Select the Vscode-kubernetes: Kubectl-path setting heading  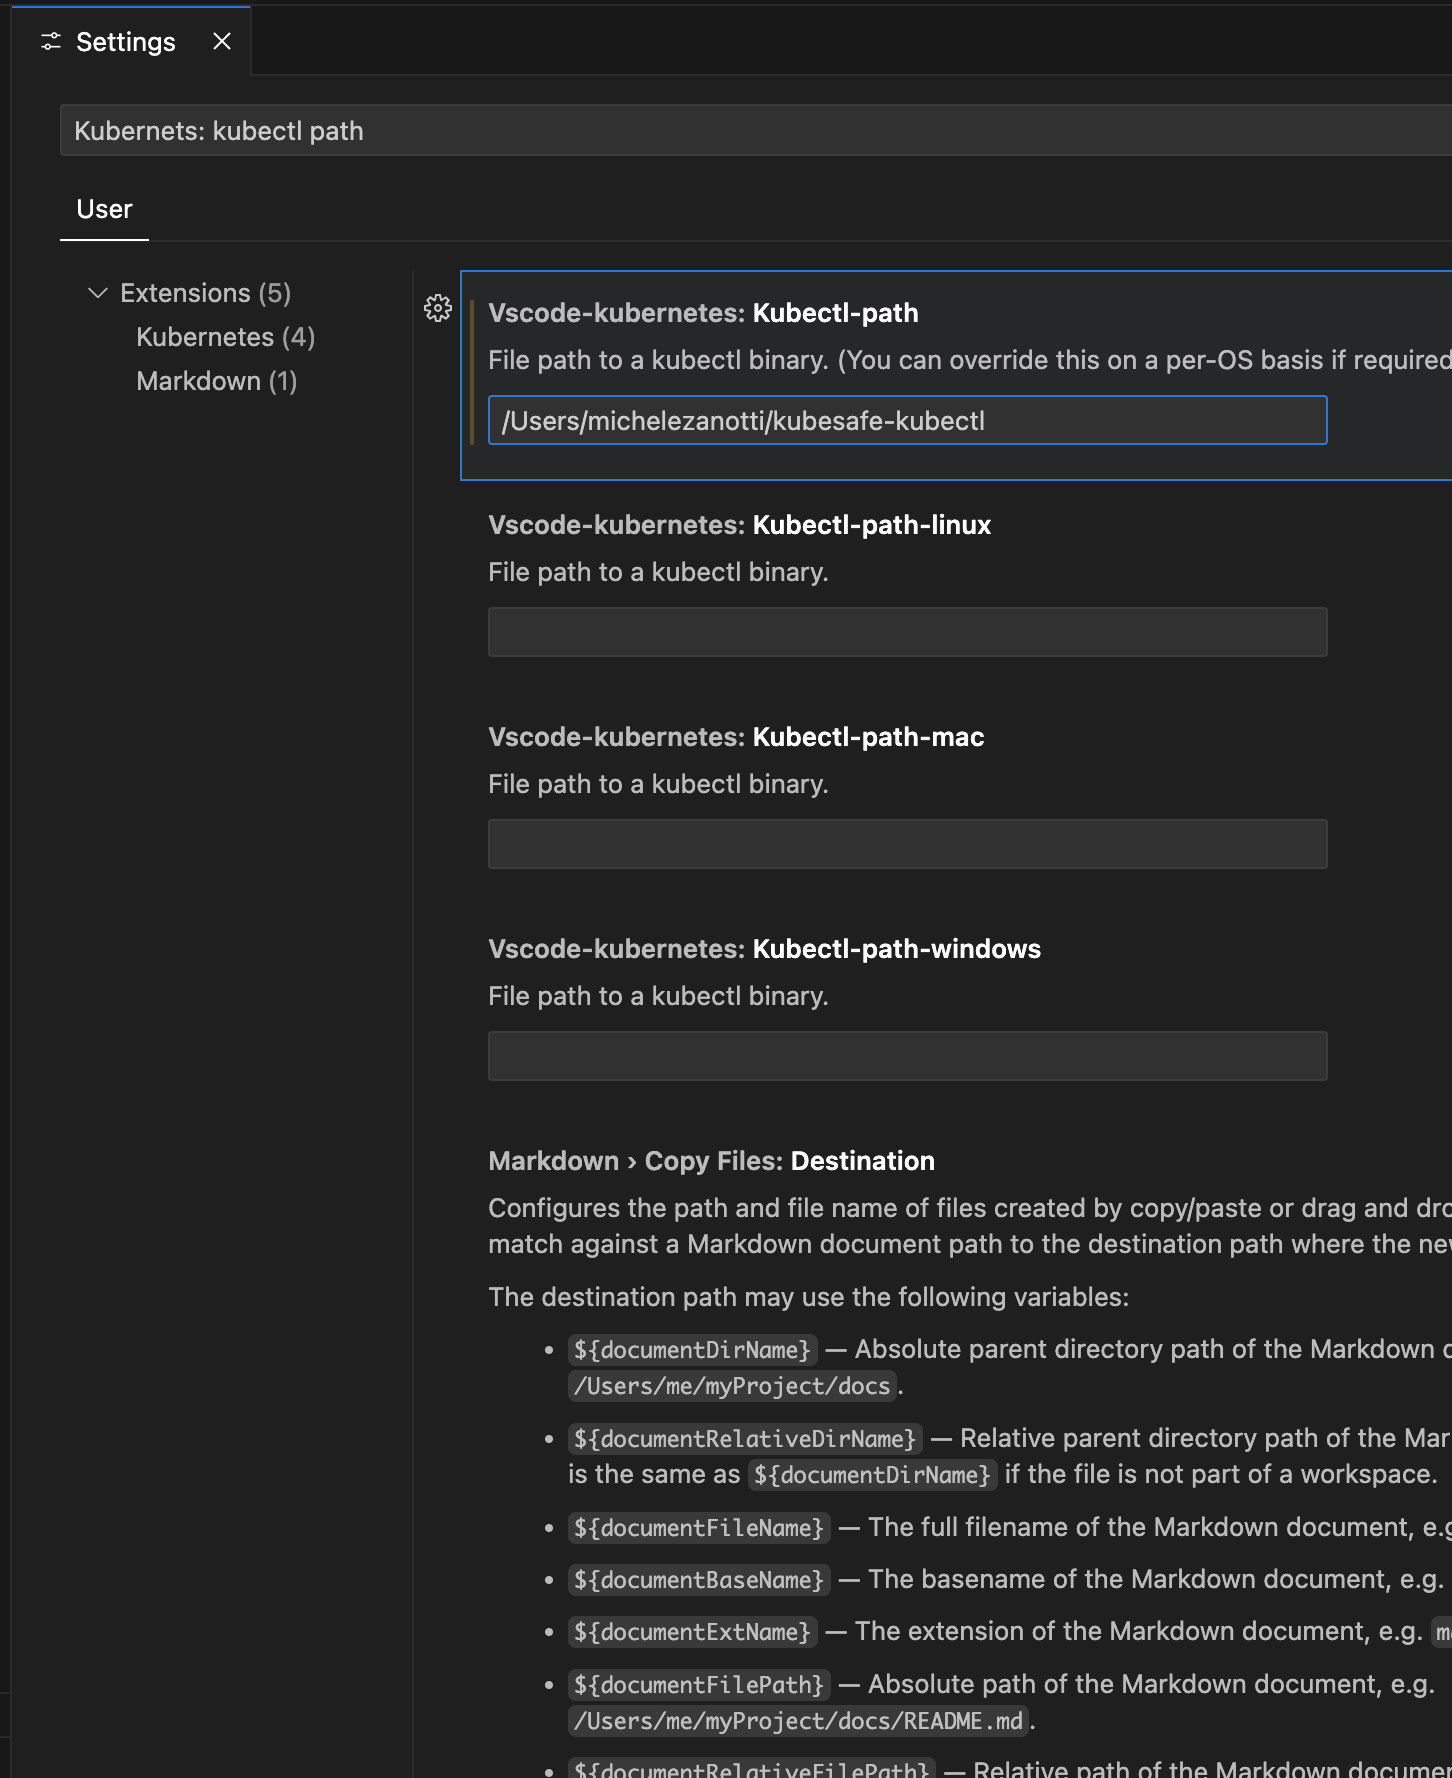pos(703,313)
